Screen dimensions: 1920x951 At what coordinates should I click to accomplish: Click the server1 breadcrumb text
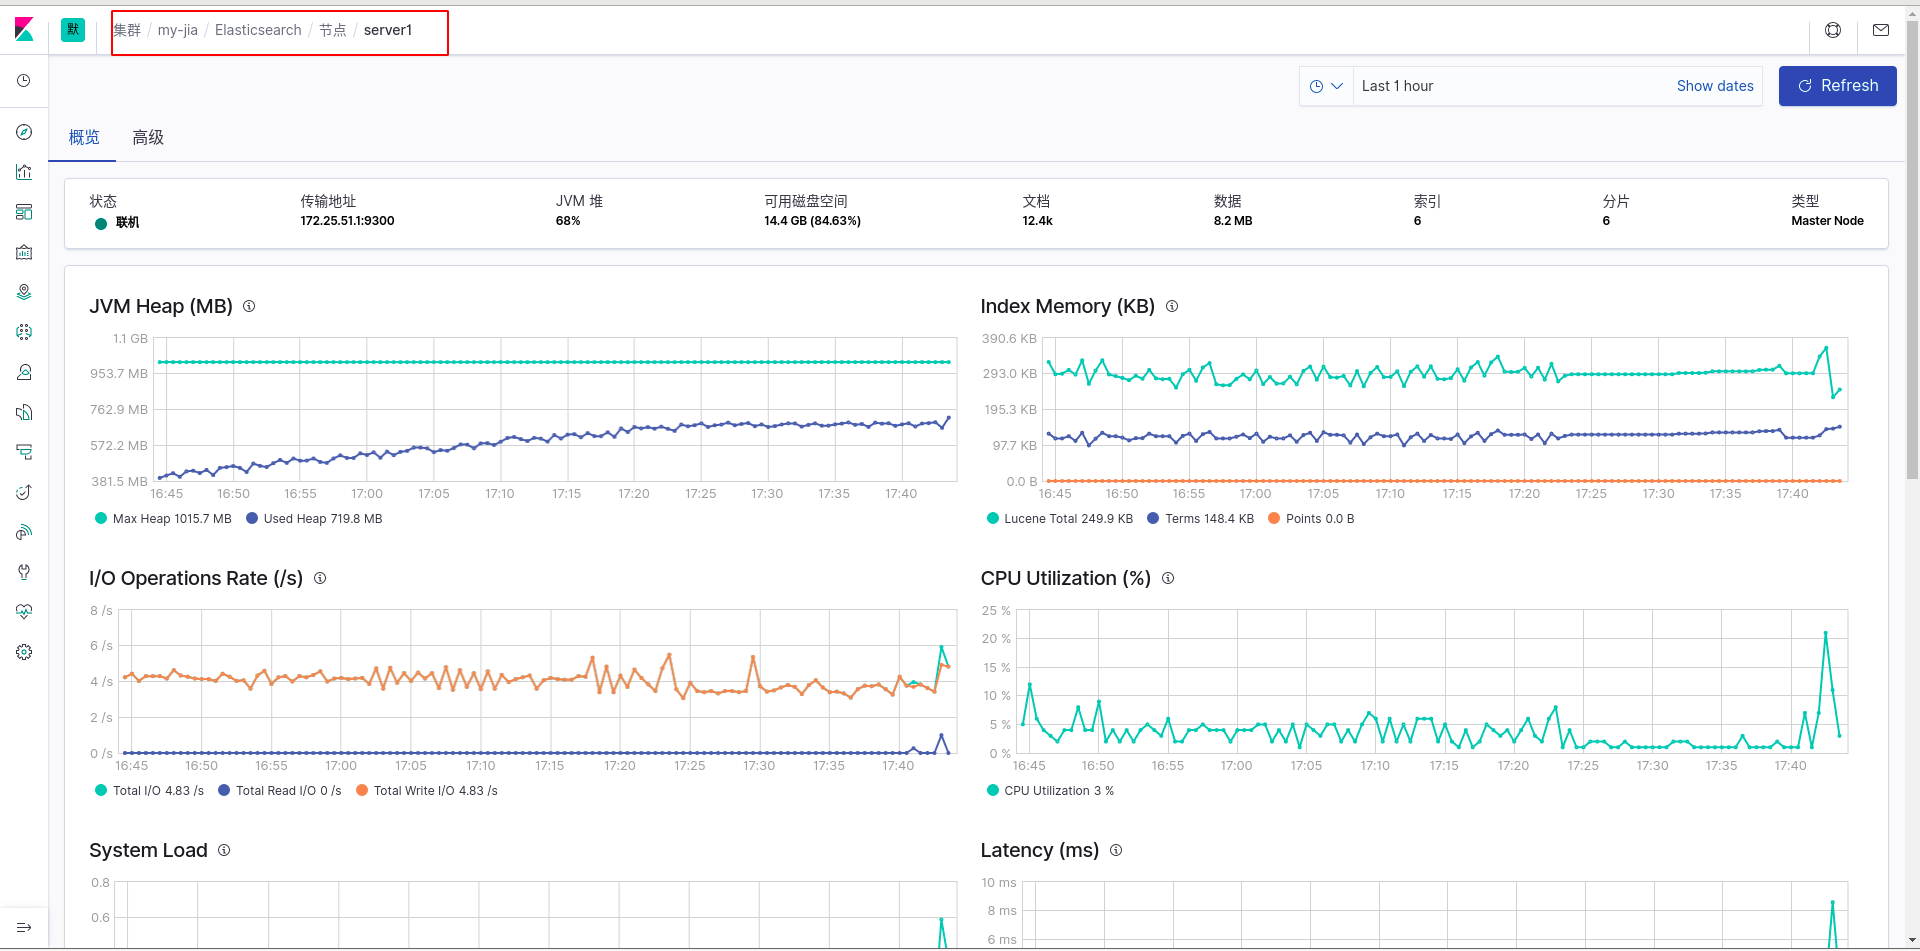[388, 30]
